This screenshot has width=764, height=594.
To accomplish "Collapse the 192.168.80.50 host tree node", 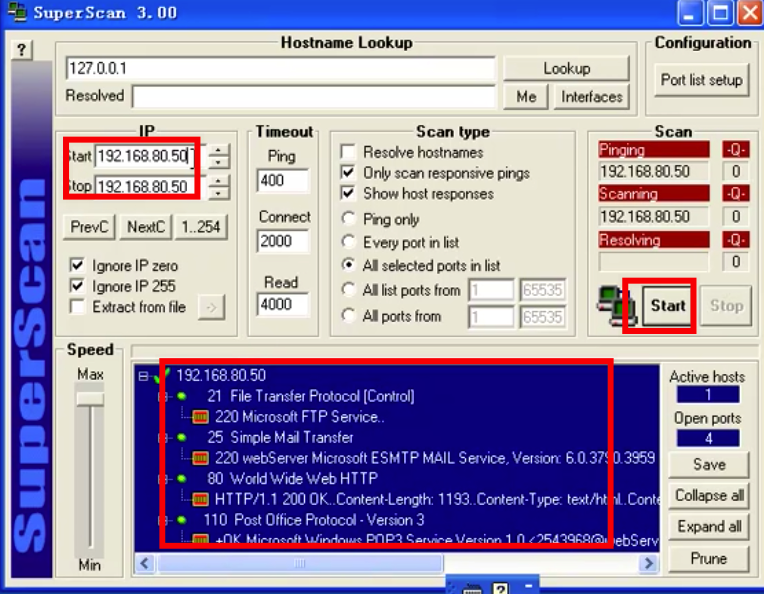I will 143,376.
